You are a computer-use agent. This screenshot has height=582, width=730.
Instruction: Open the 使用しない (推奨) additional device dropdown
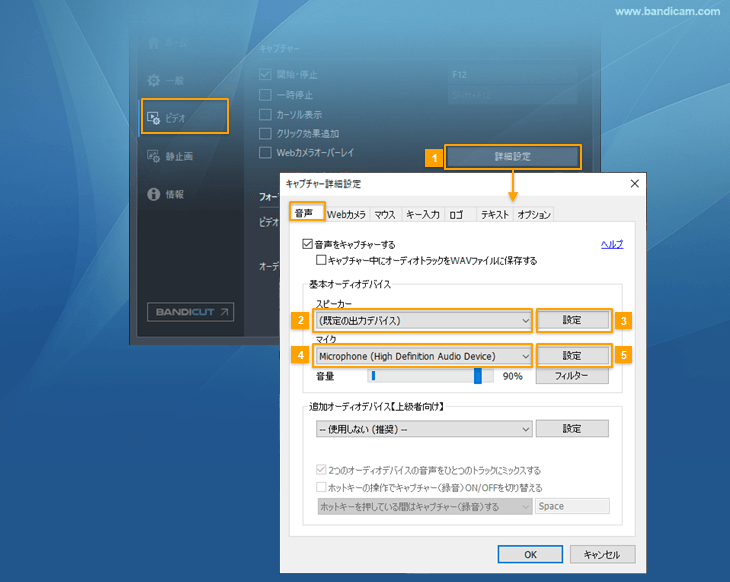point(424,429)
